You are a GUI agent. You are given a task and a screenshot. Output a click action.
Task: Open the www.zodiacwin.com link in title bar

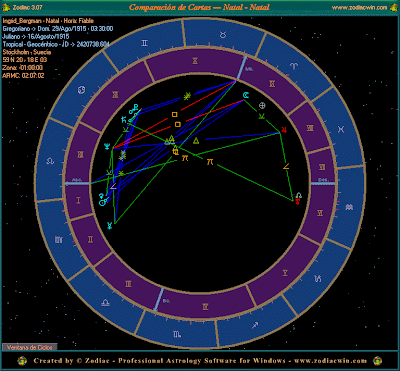click(359, 7)
